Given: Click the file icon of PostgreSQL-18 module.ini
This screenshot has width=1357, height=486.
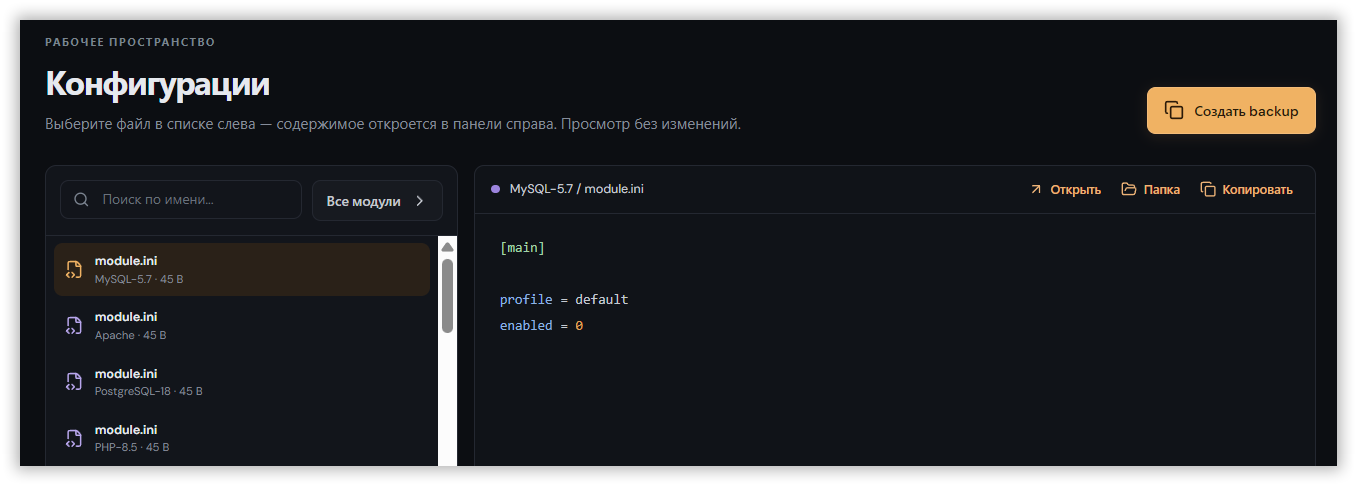Looking at the screenshot, I should pos(74,381).
